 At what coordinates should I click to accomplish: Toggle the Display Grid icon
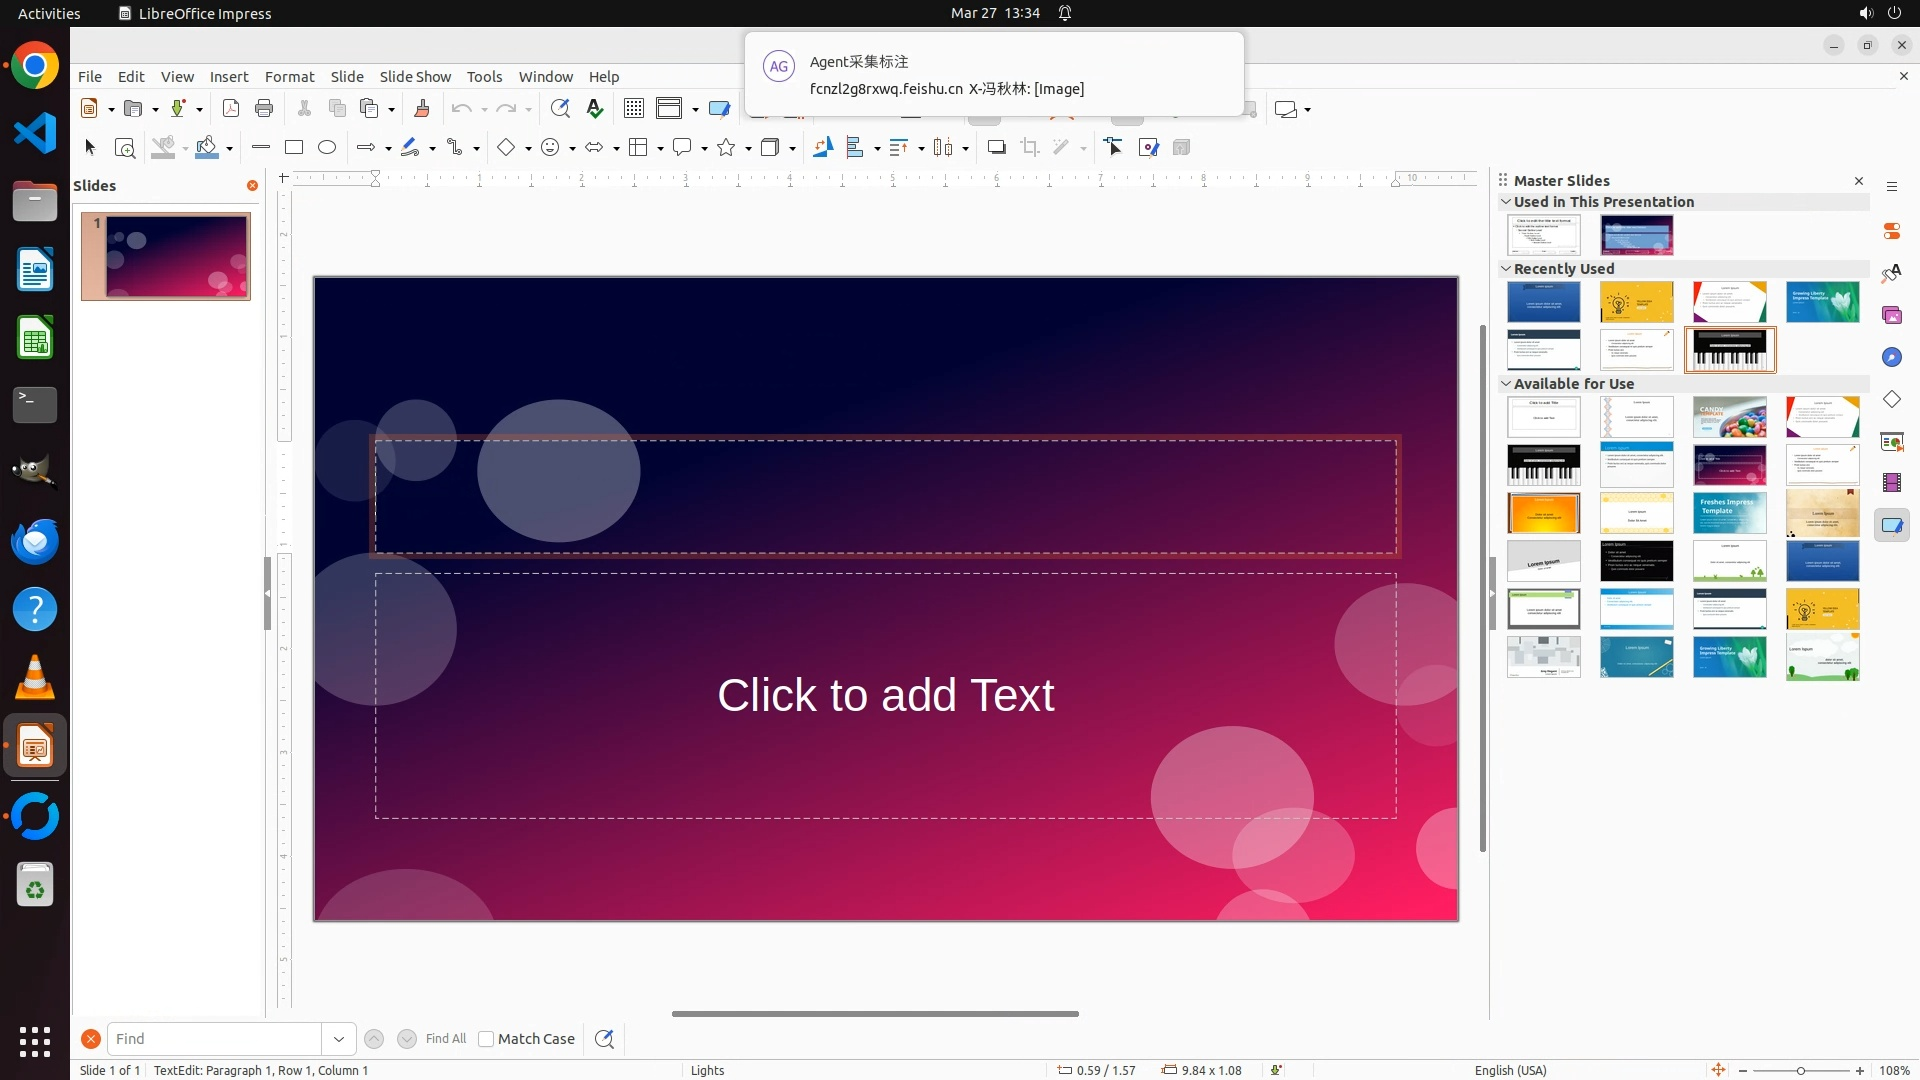(x=634, y=109)
